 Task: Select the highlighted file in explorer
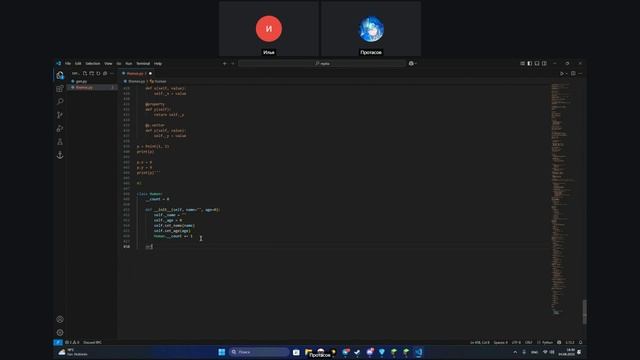coord(92,87)
